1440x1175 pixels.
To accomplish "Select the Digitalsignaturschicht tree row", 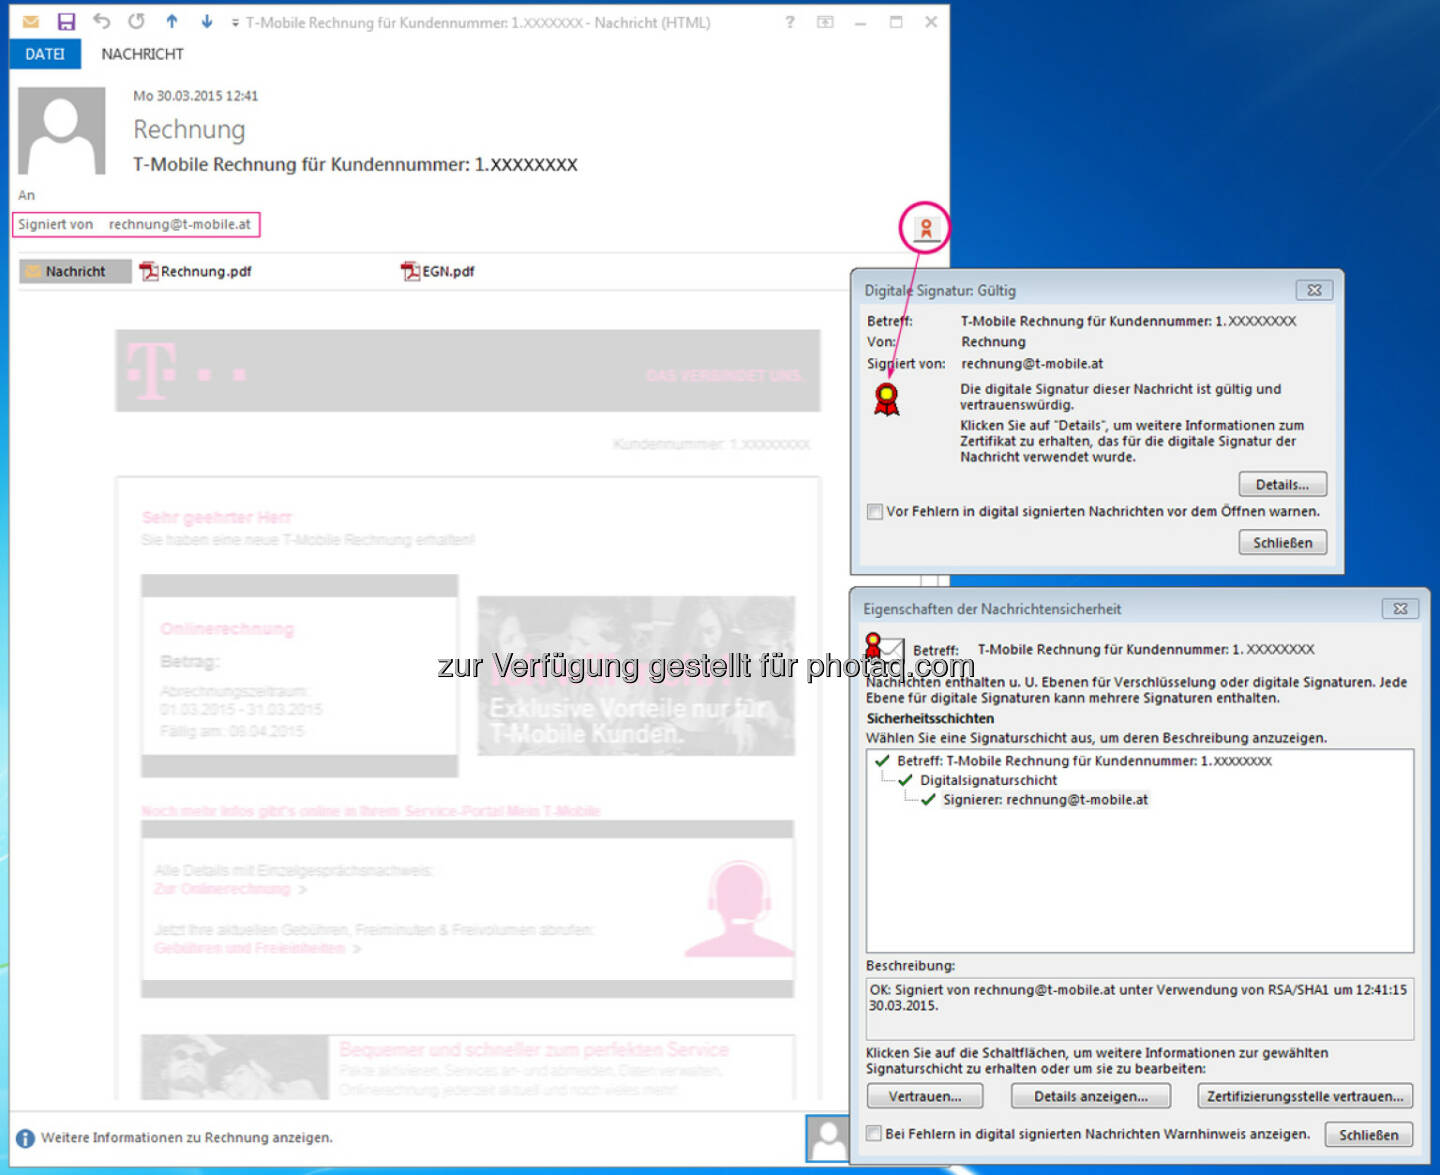I will [978, 780].
